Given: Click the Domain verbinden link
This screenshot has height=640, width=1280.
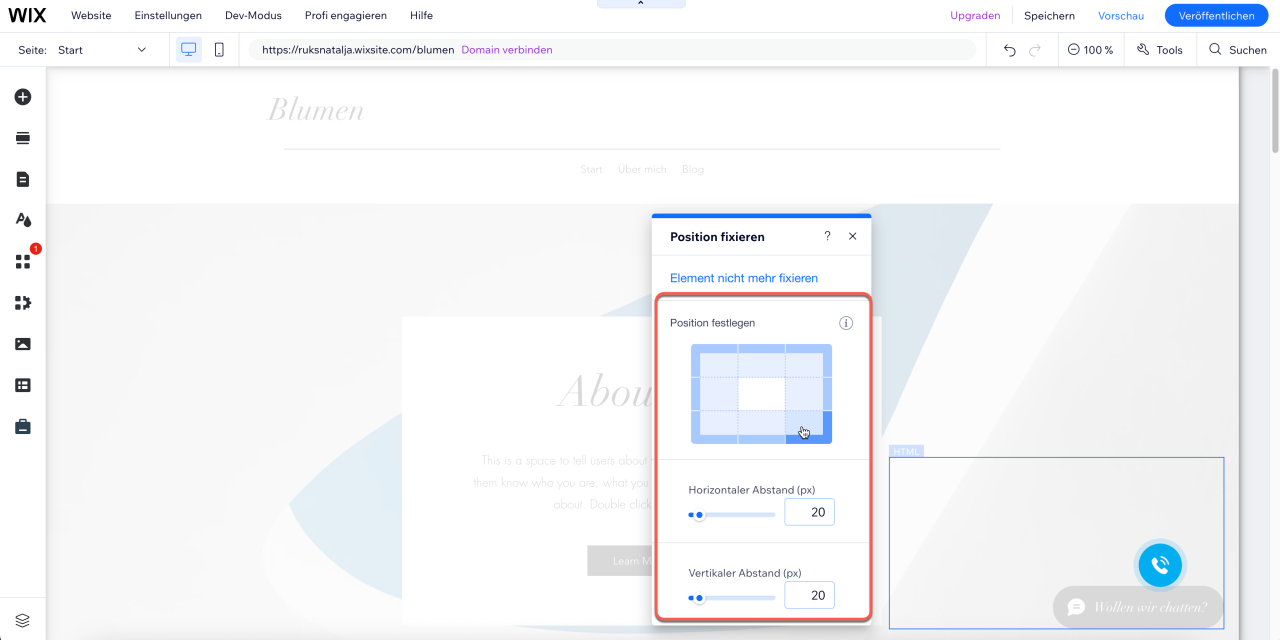Looking at the screenshot, I should (507, 50).
